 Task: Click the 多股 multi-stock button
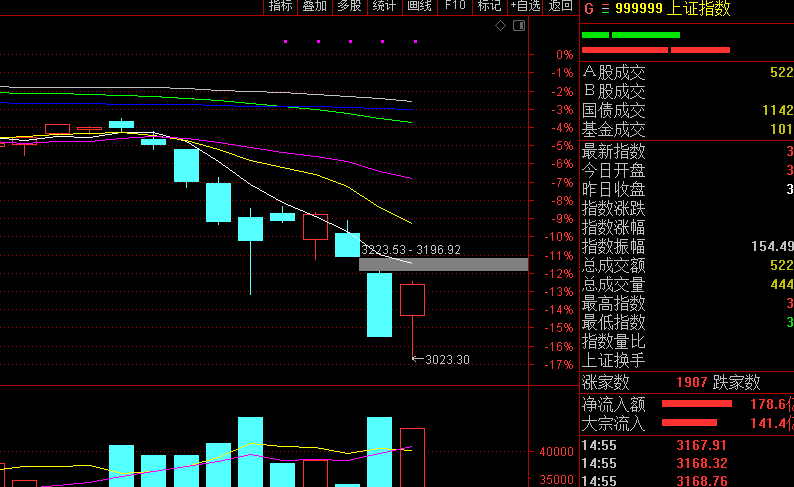point(348,6)
